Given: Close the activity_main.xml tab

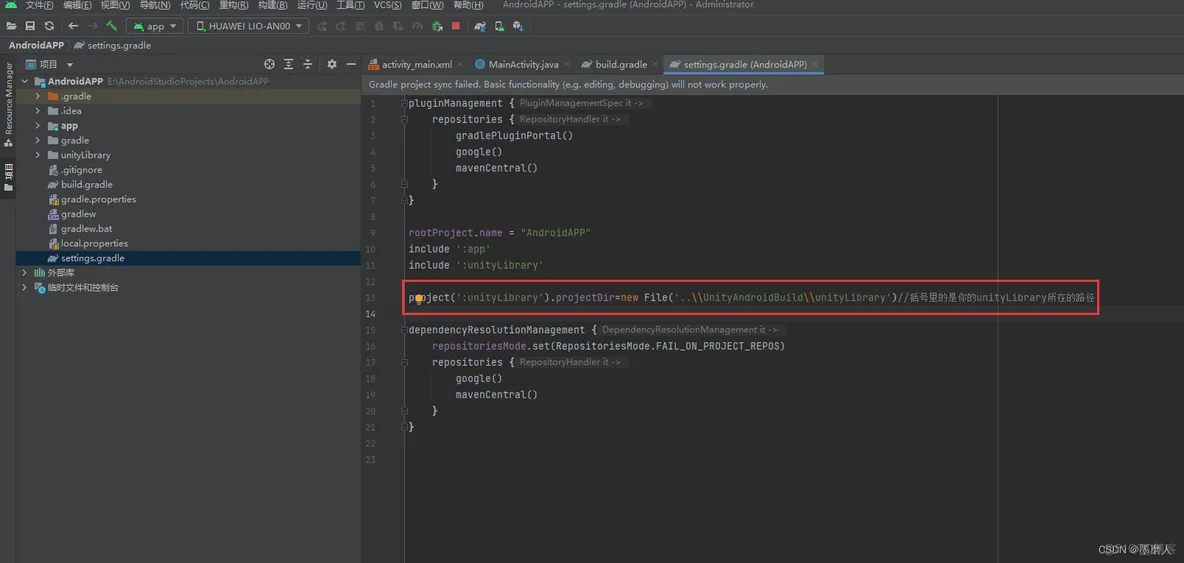Looking at the screenshot, I should click(x=459, y=65).
